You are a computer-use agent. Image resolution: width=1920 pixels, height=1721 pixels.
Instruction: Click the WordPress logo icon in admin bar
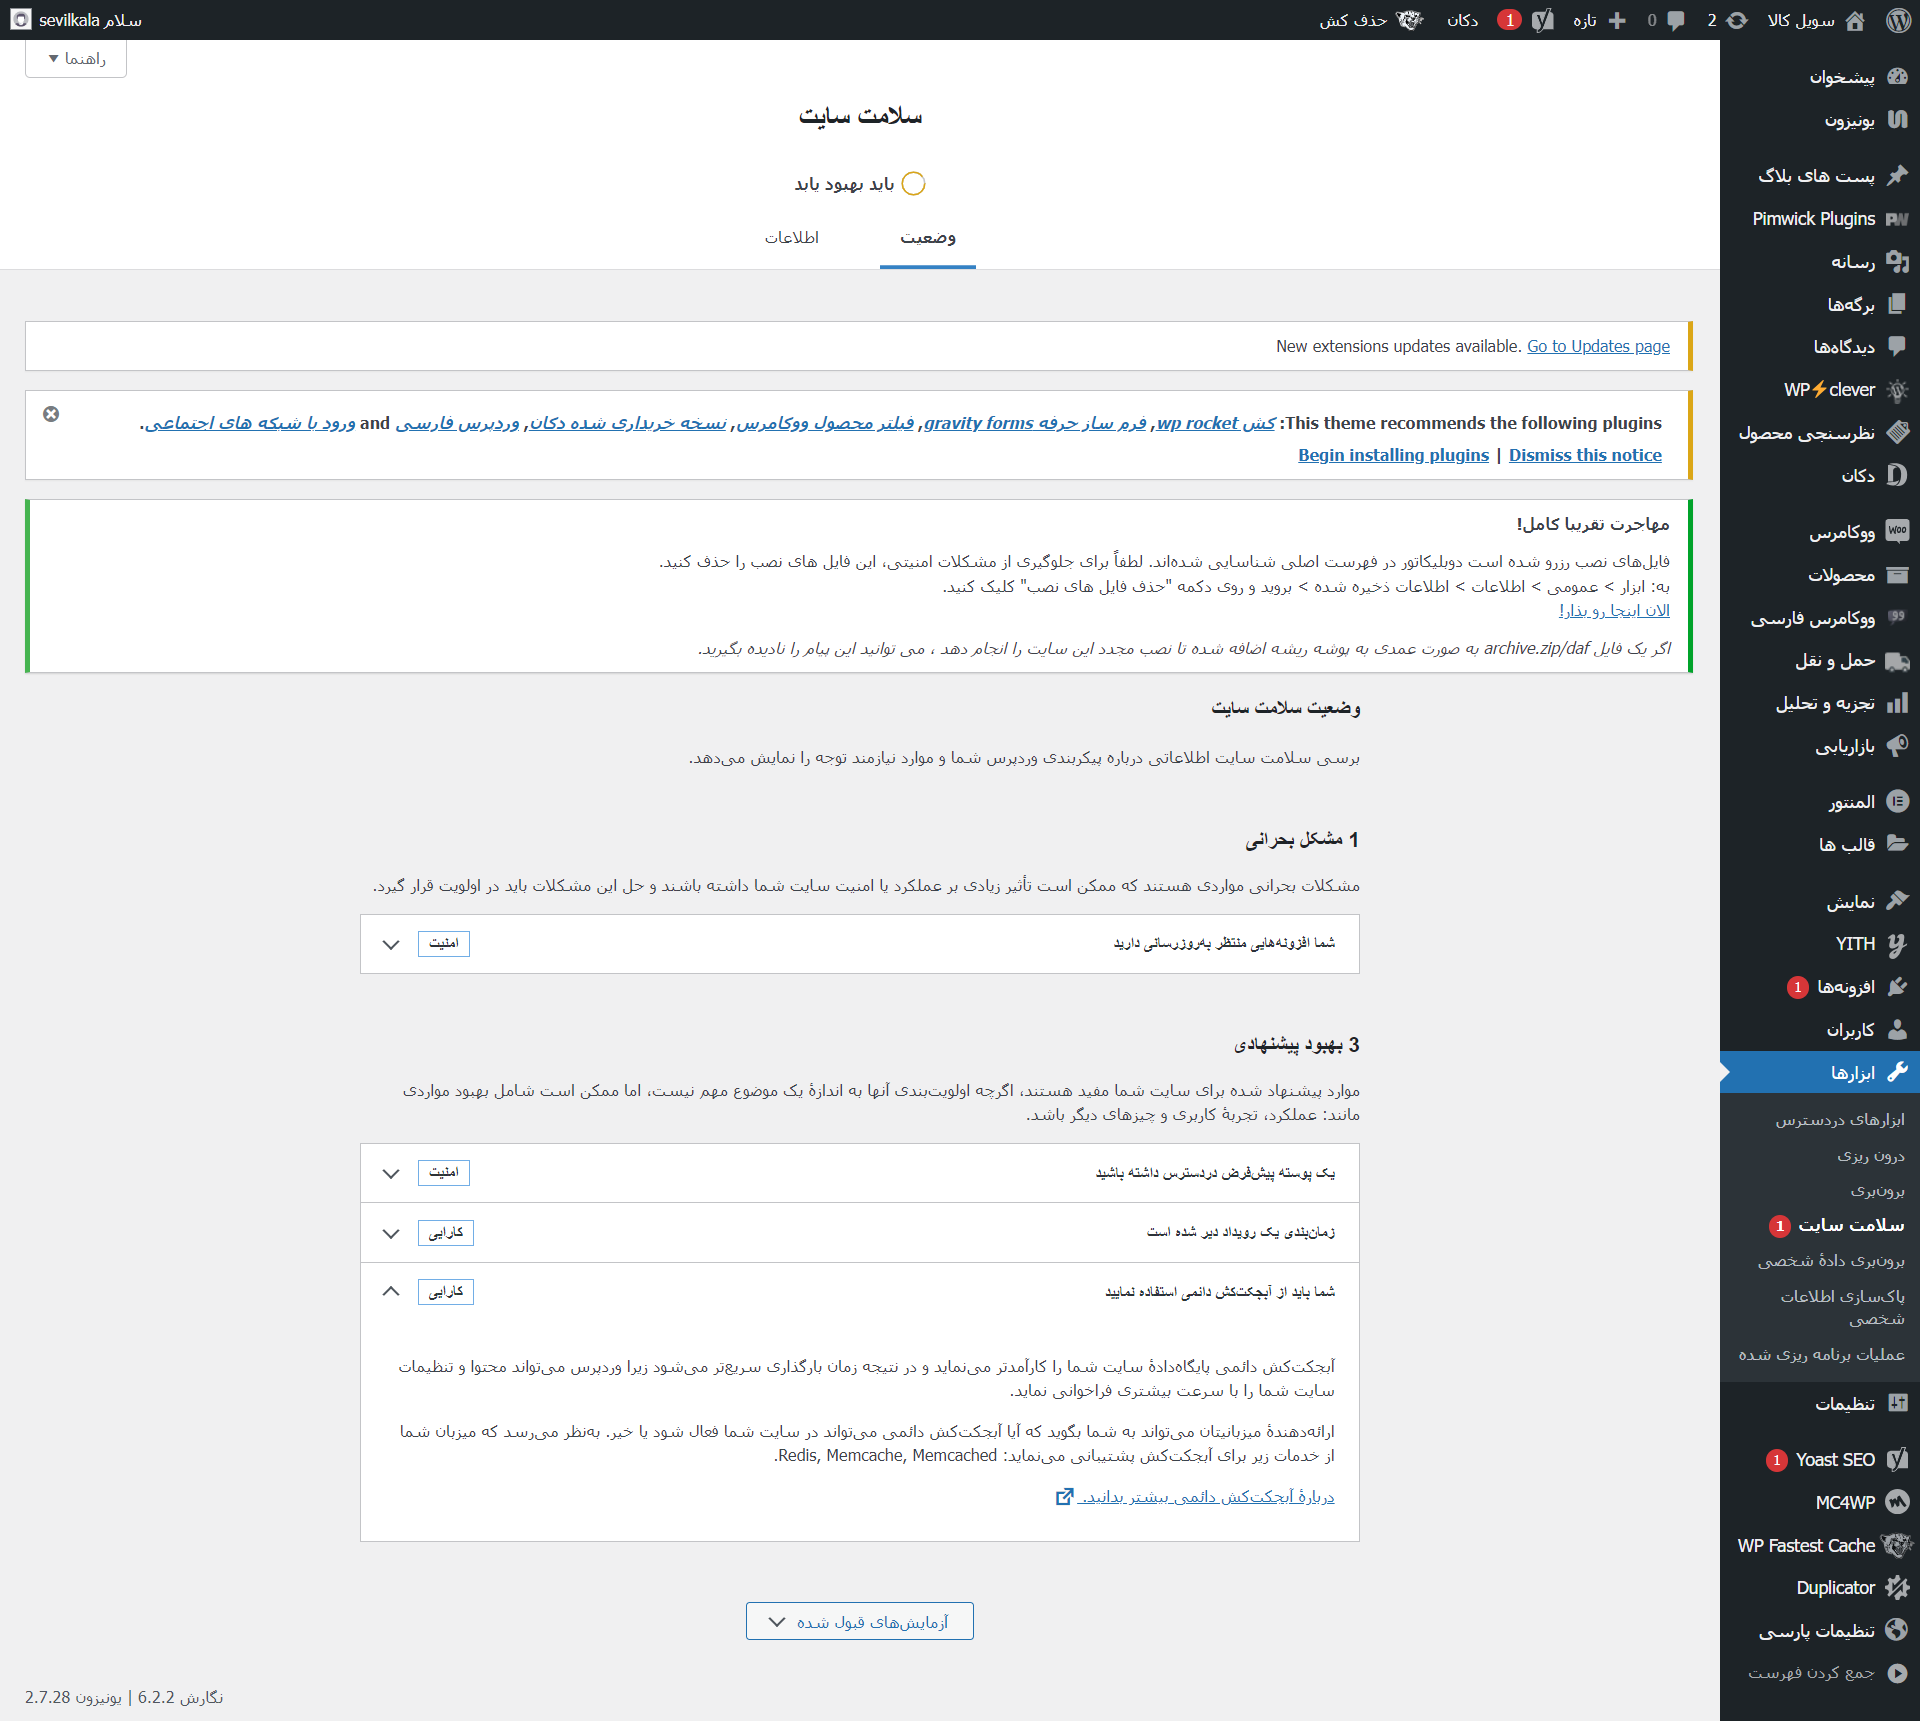click(x=1898, y=20)
